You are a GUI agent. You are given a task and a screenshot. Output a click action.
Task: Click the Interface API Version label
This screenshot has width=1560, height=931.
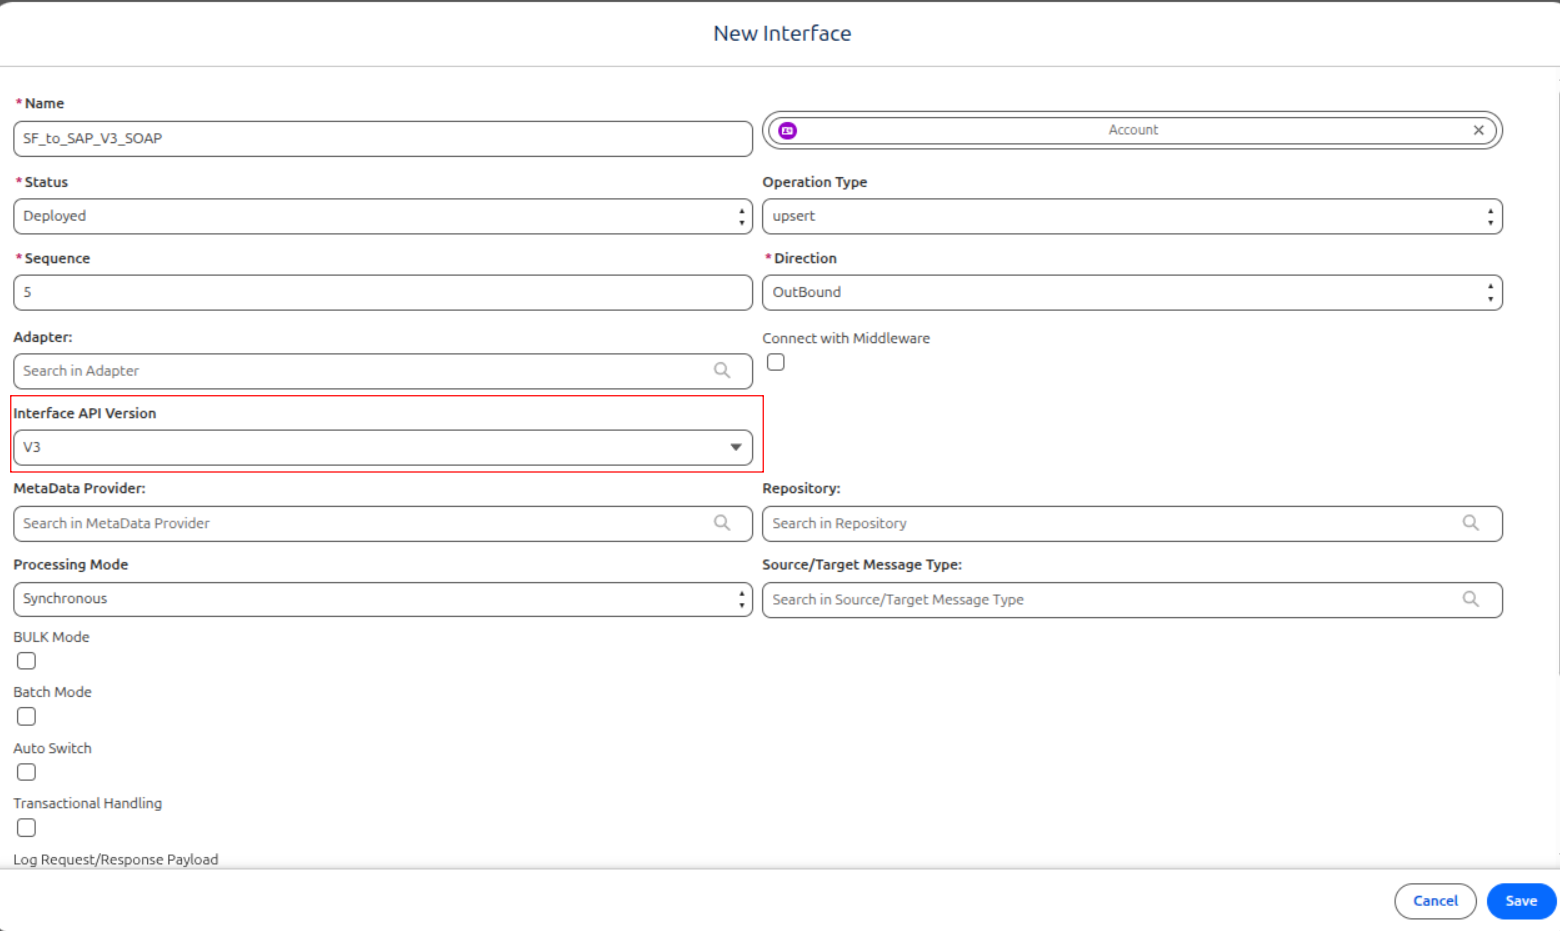pos(85,413)
